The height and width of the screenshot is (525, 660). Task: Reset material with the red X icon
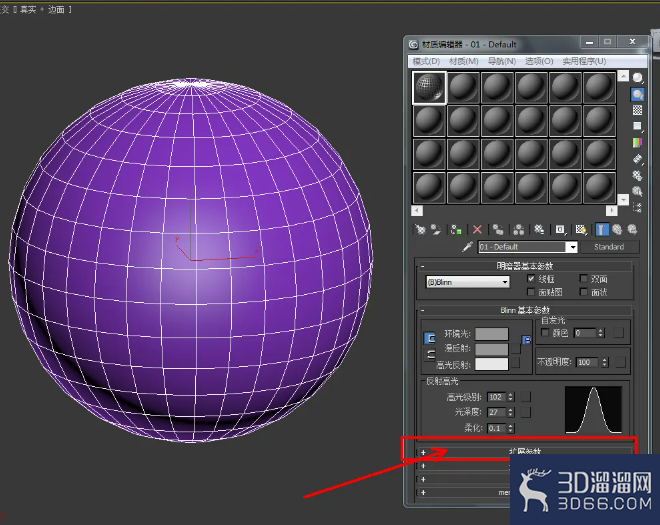(x=477, y=229)
